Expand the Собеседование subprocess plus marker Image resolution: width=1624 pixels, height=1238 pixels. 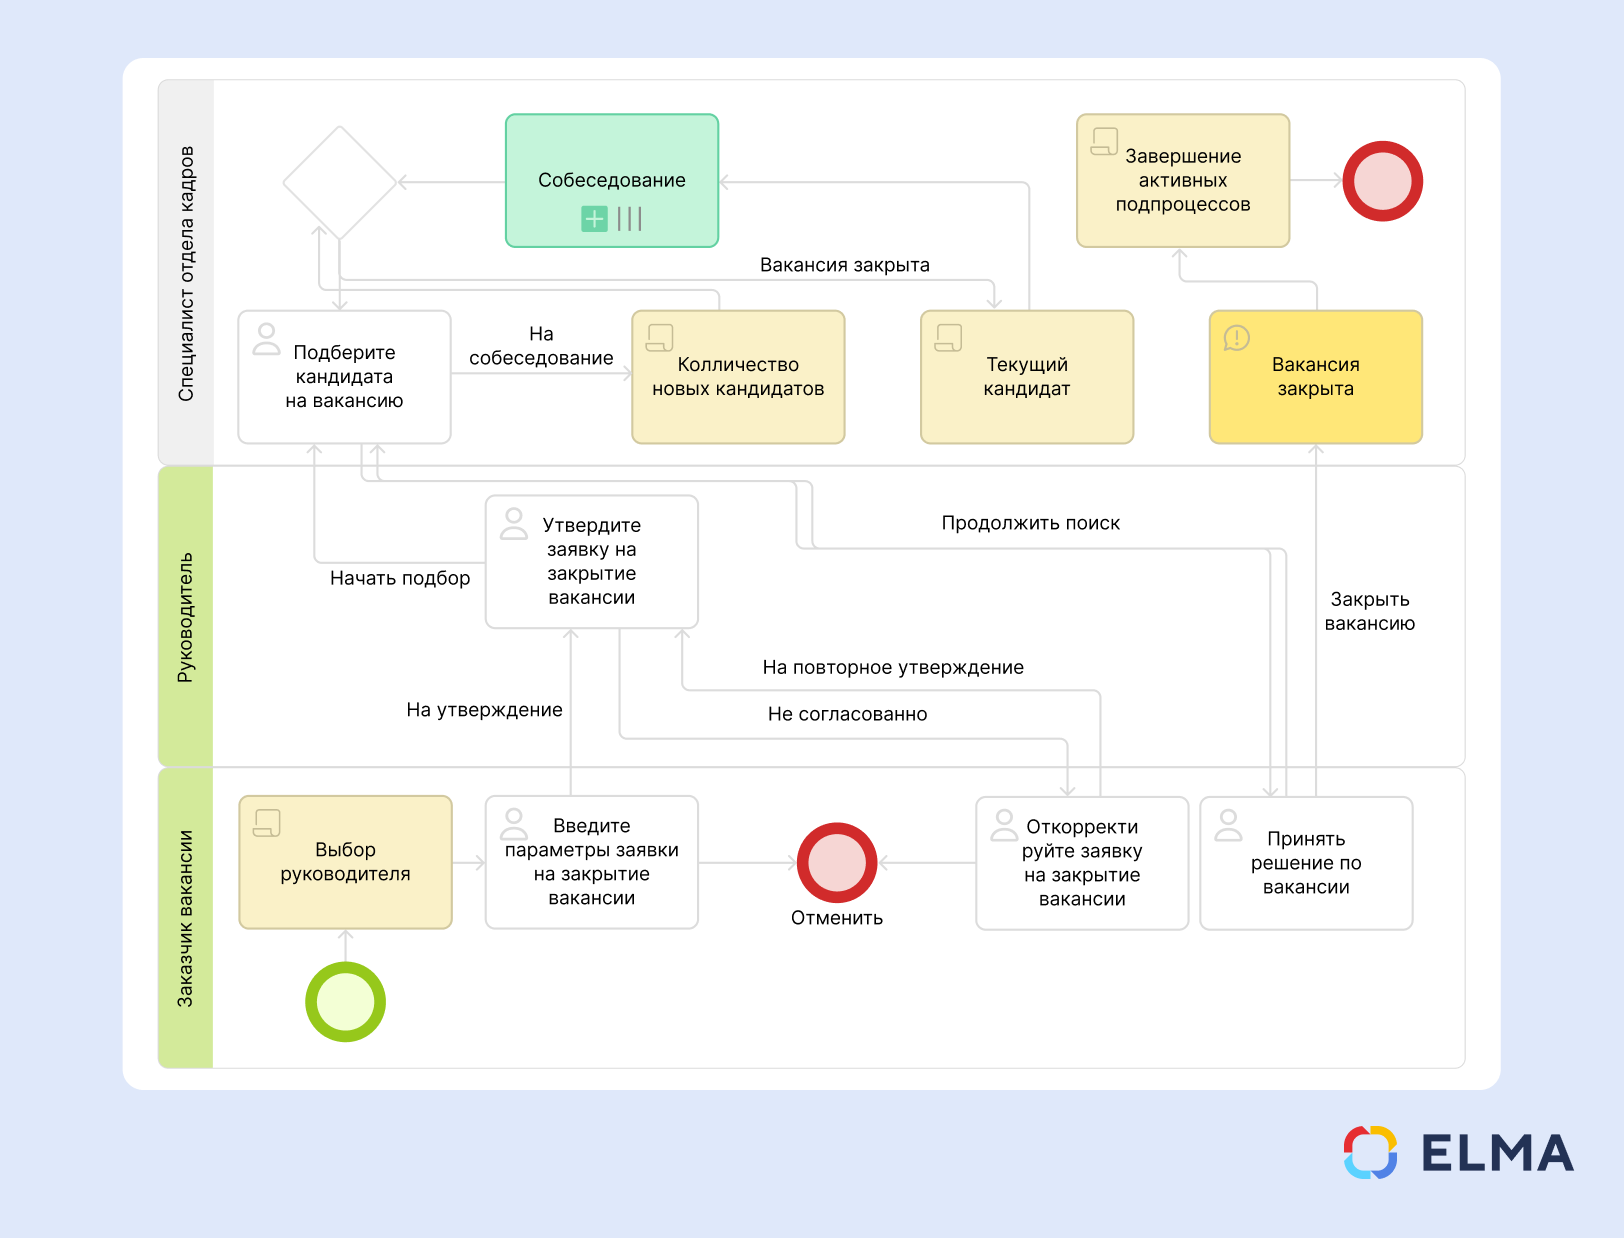[x=594, y=218]
